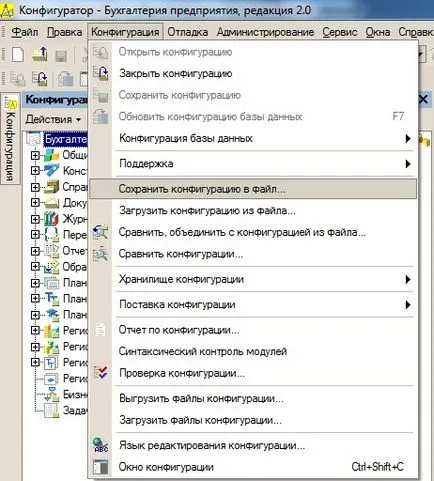Open Хранилище конфигурации submenu
Screen dimensions: 434x481
point(253,279)
